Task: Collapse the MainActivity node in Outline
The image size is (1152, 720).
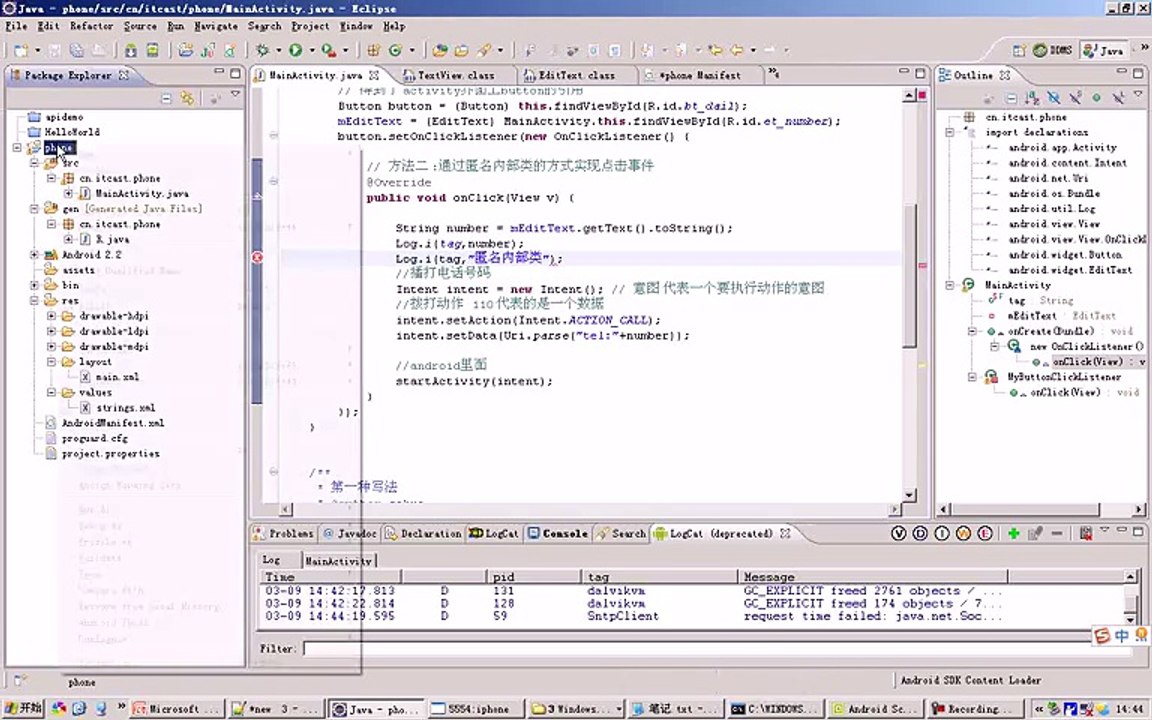Action: [949, 285]
